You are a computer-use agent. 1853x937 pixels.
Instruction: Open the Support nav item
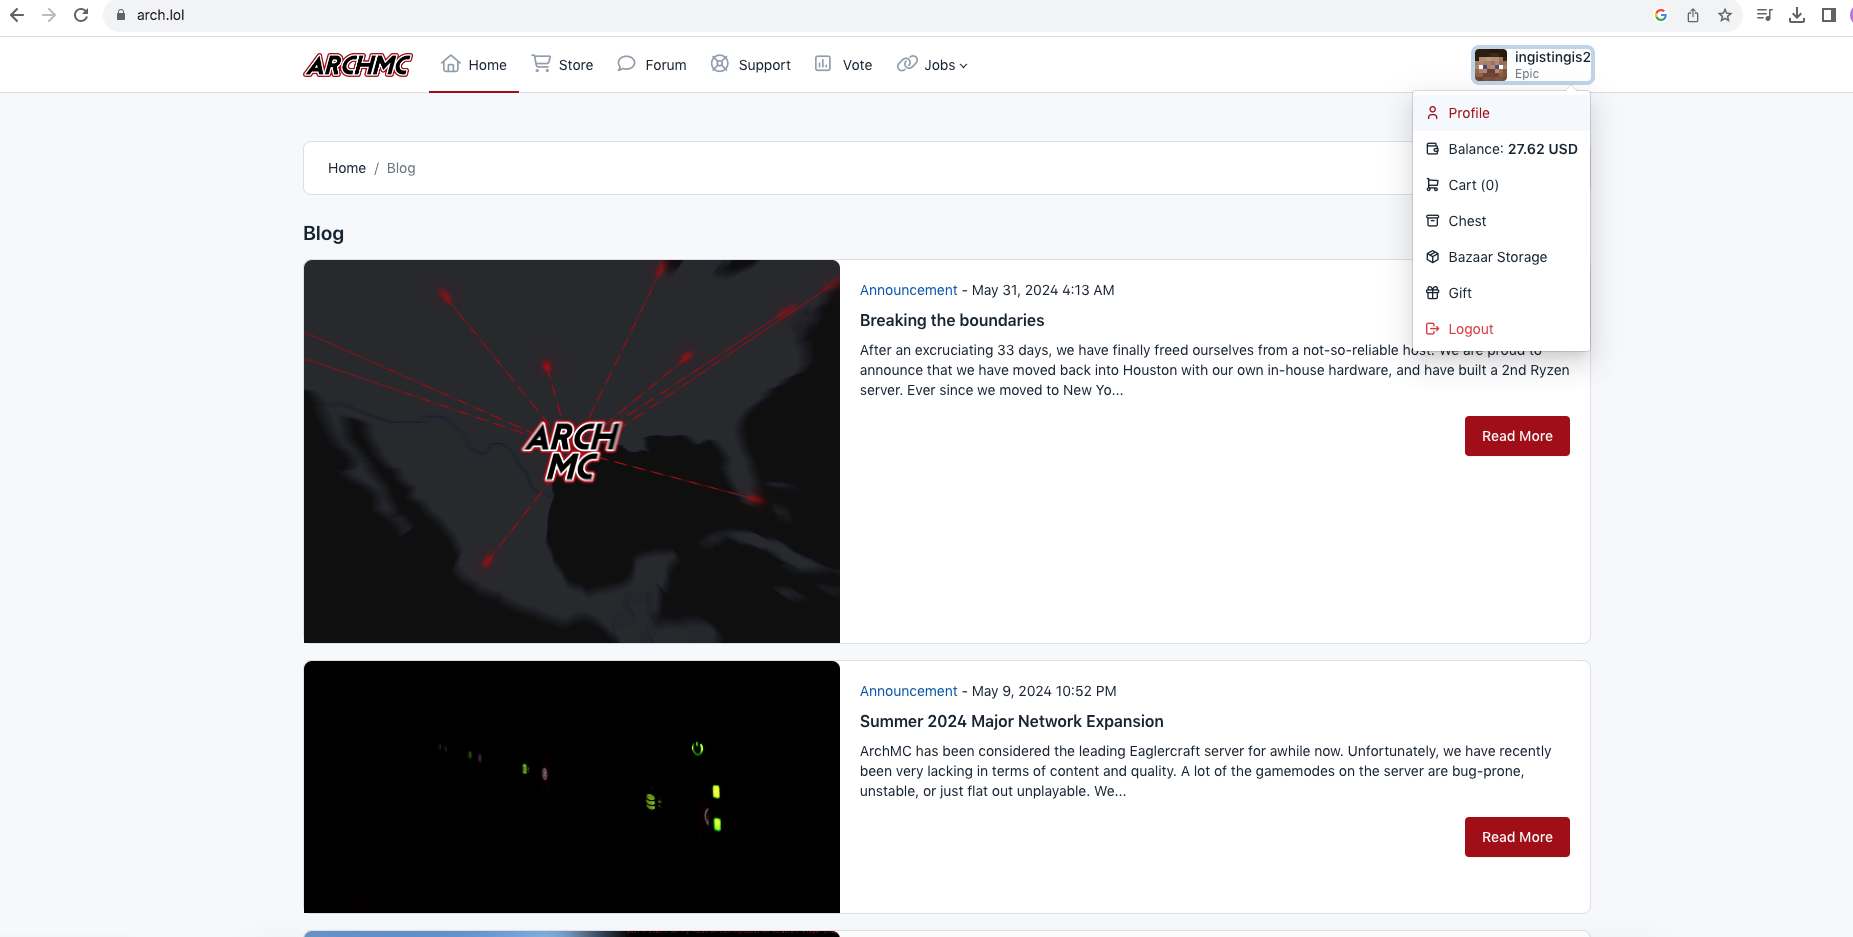(x=751, y=65)
